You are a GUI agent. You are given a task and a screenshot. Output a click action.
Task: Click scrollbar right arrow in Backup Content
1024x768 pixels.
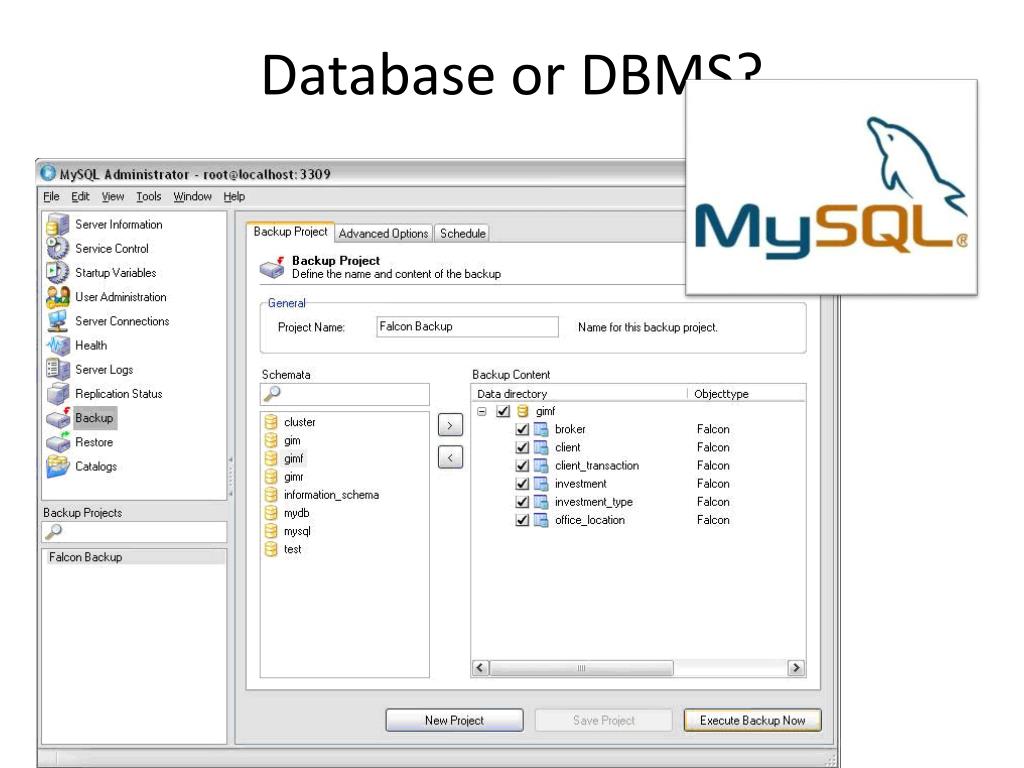tap(795, 668)
